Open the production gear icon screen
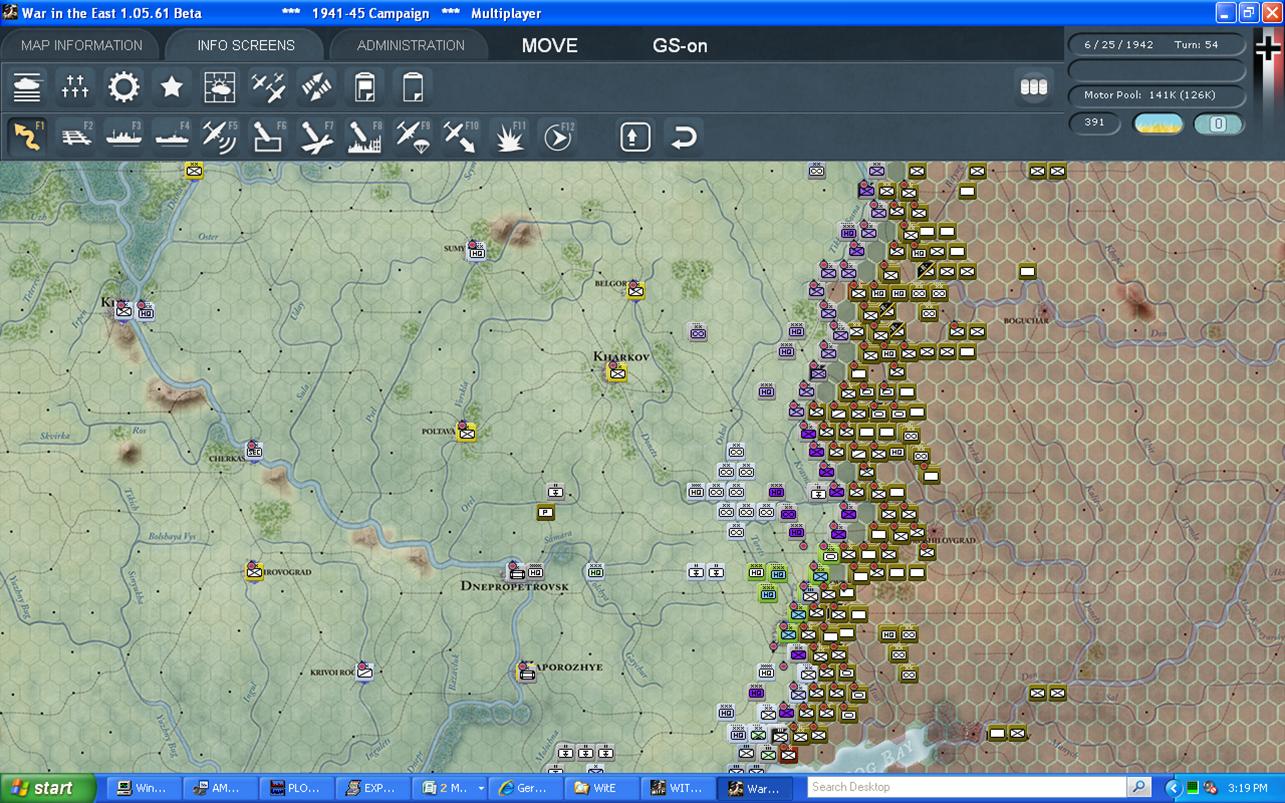The width and height of the screenshot is (1285, 803). click(124, 88)
